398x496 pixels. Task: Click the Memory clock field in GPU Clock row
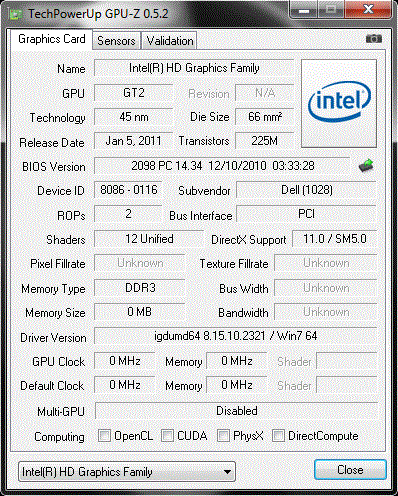pos(237,361)
